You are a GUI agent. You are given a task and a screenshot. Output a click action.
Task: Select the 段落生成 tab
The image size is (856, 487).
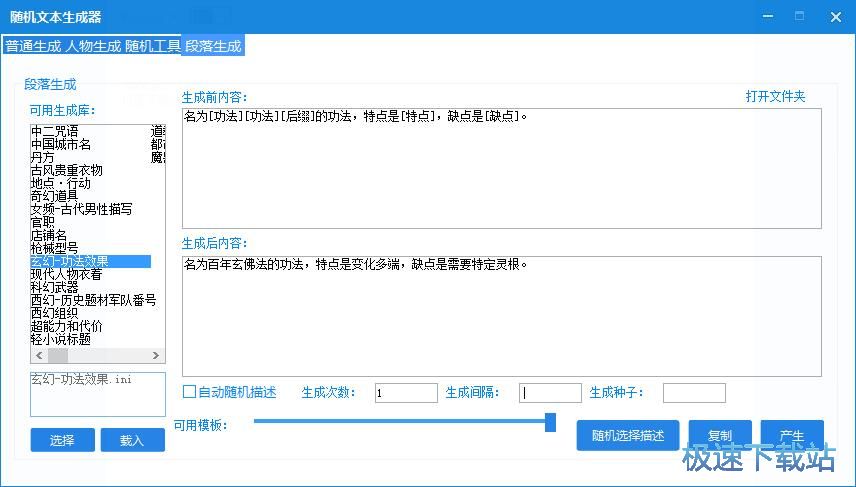click(x=213, y=46)
